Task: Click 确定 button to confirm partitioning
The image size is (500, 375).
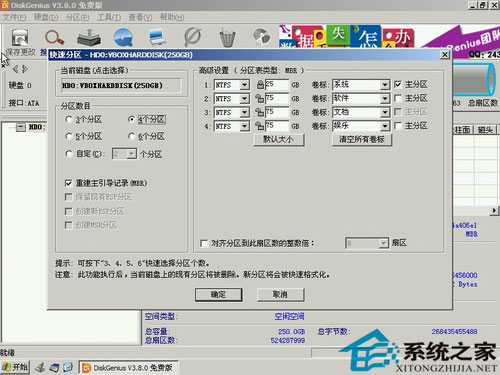Action: [x=218, y=295]
